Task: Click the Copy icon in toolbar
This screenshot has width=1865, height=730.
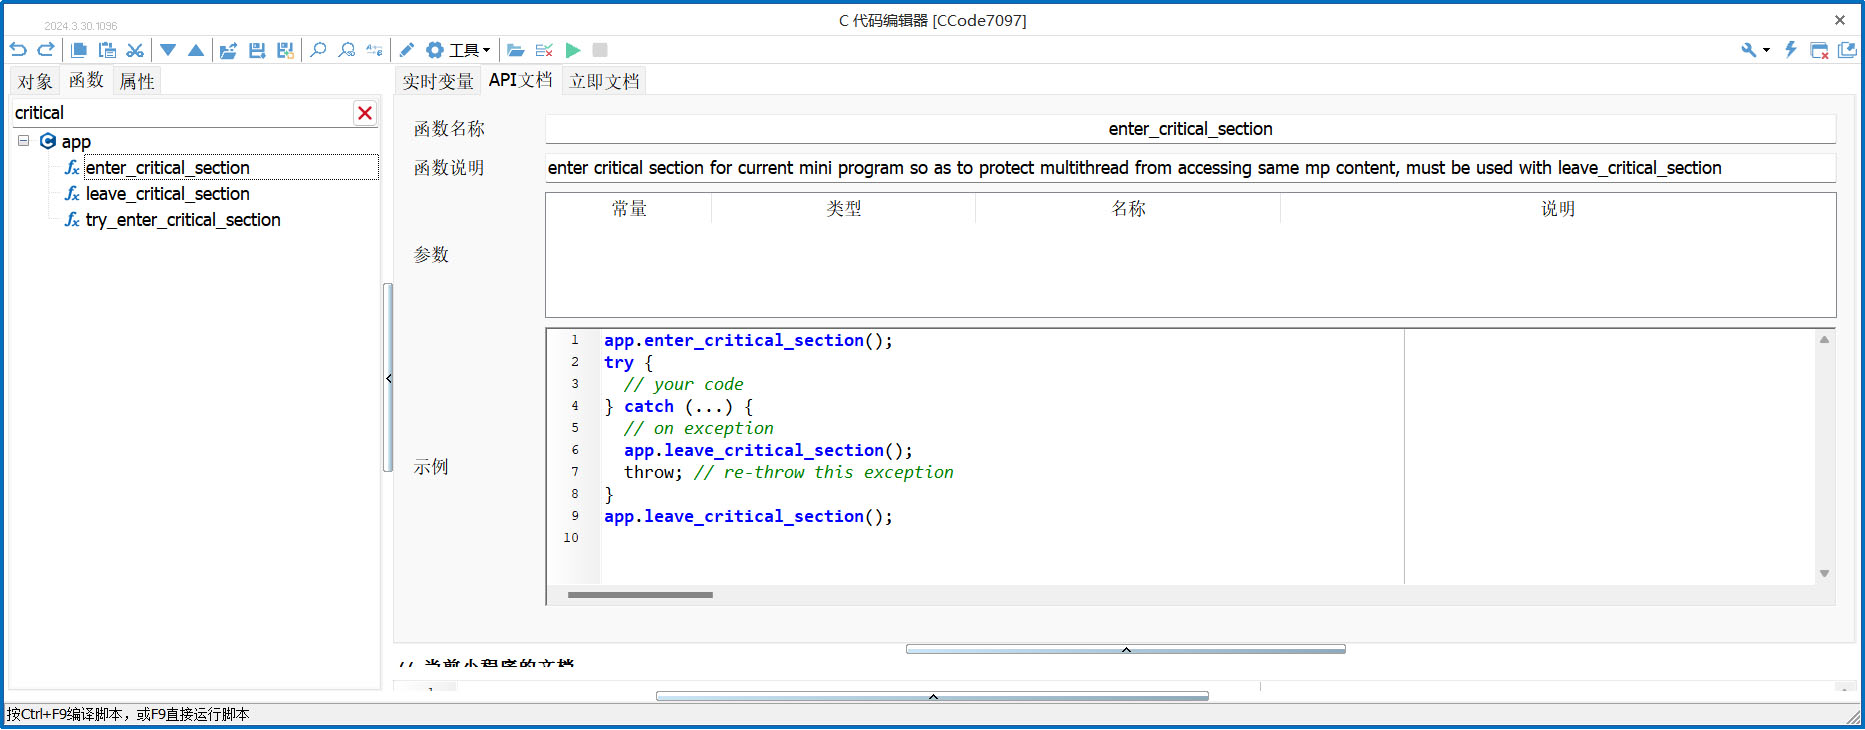Action: tap(79, 50)
